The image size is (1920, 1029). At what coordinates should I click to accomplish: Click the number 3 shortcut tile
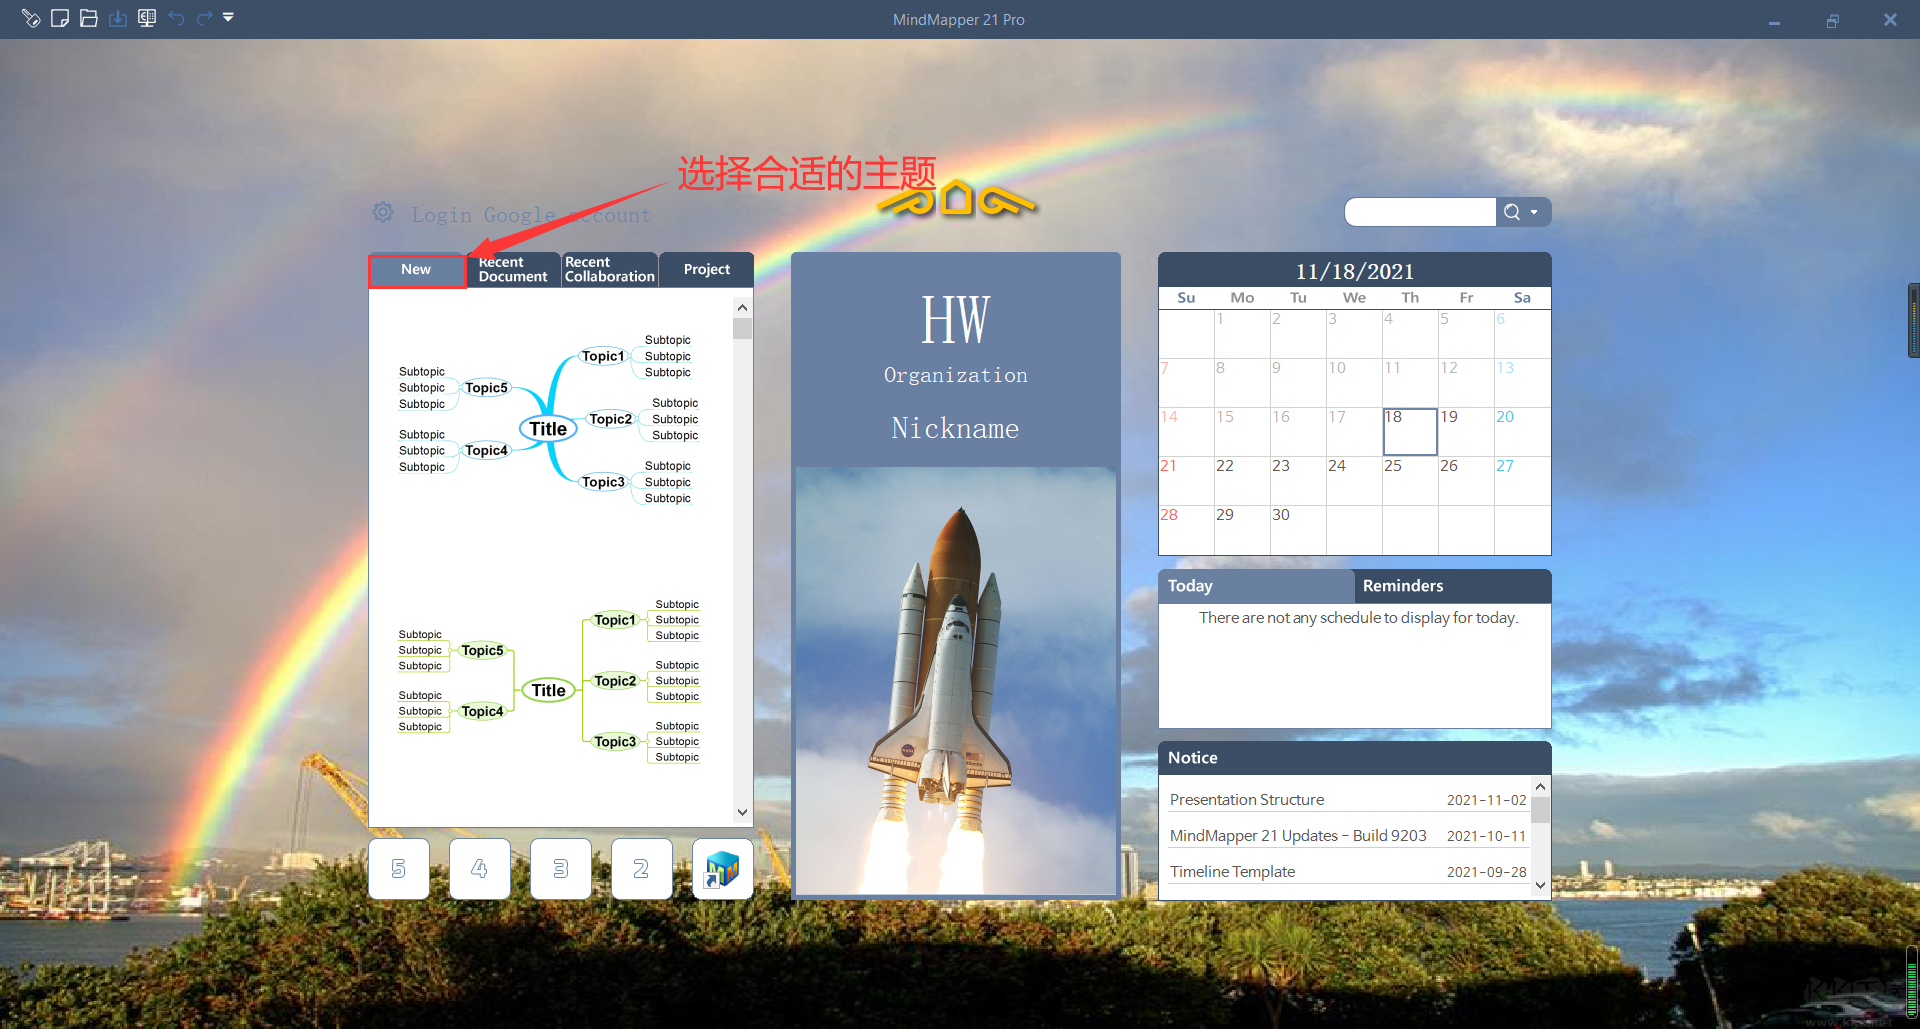coord(561,869)
